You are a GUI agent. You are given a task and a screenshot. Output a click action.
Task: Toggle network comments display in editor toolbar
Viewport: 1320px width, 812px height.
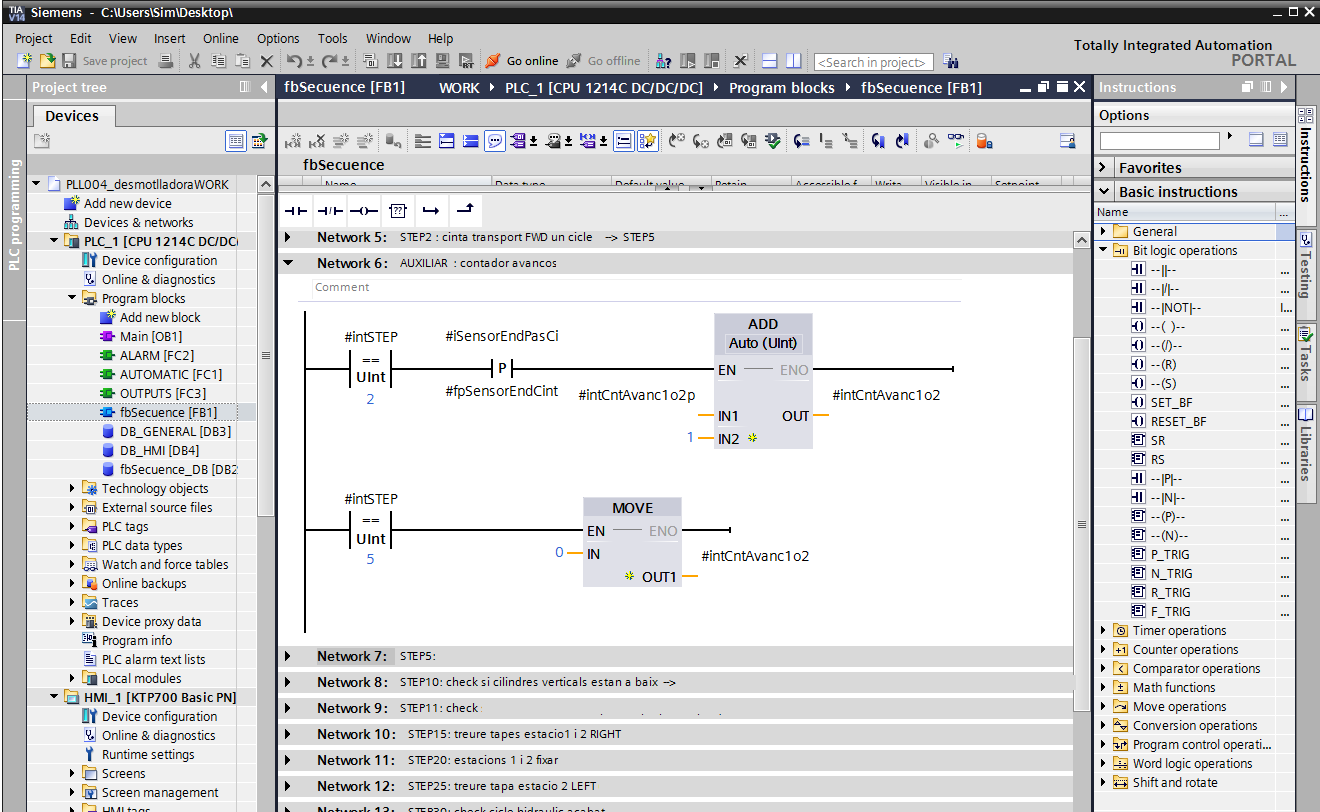(x=495, y=141)
